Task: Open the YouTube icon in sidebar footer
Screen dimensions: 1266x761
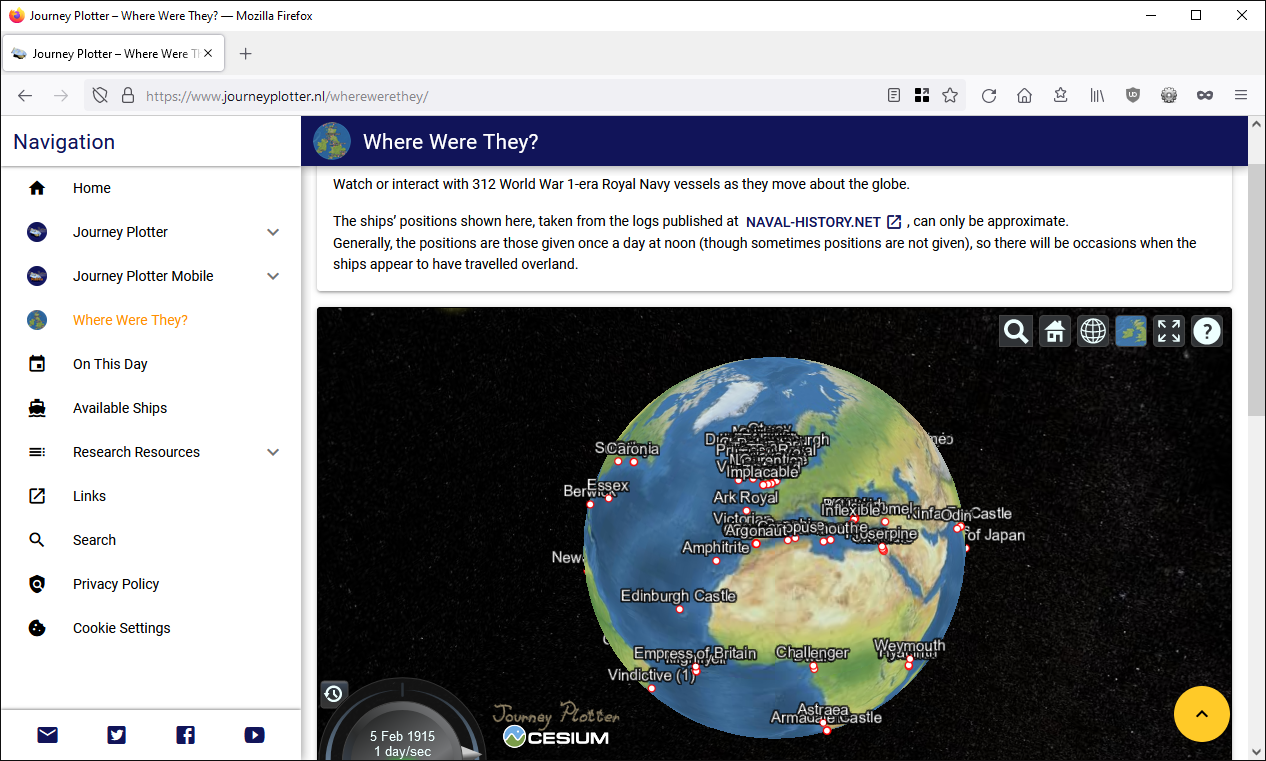Action: (x=254, y=735)
